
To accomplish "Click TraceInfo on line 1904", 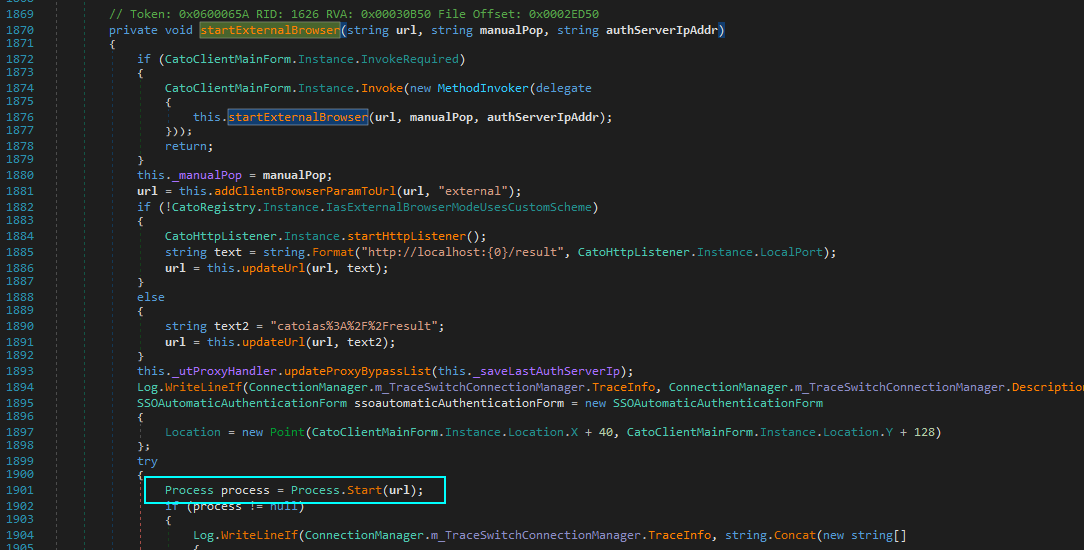I will (x=680, y=535).
